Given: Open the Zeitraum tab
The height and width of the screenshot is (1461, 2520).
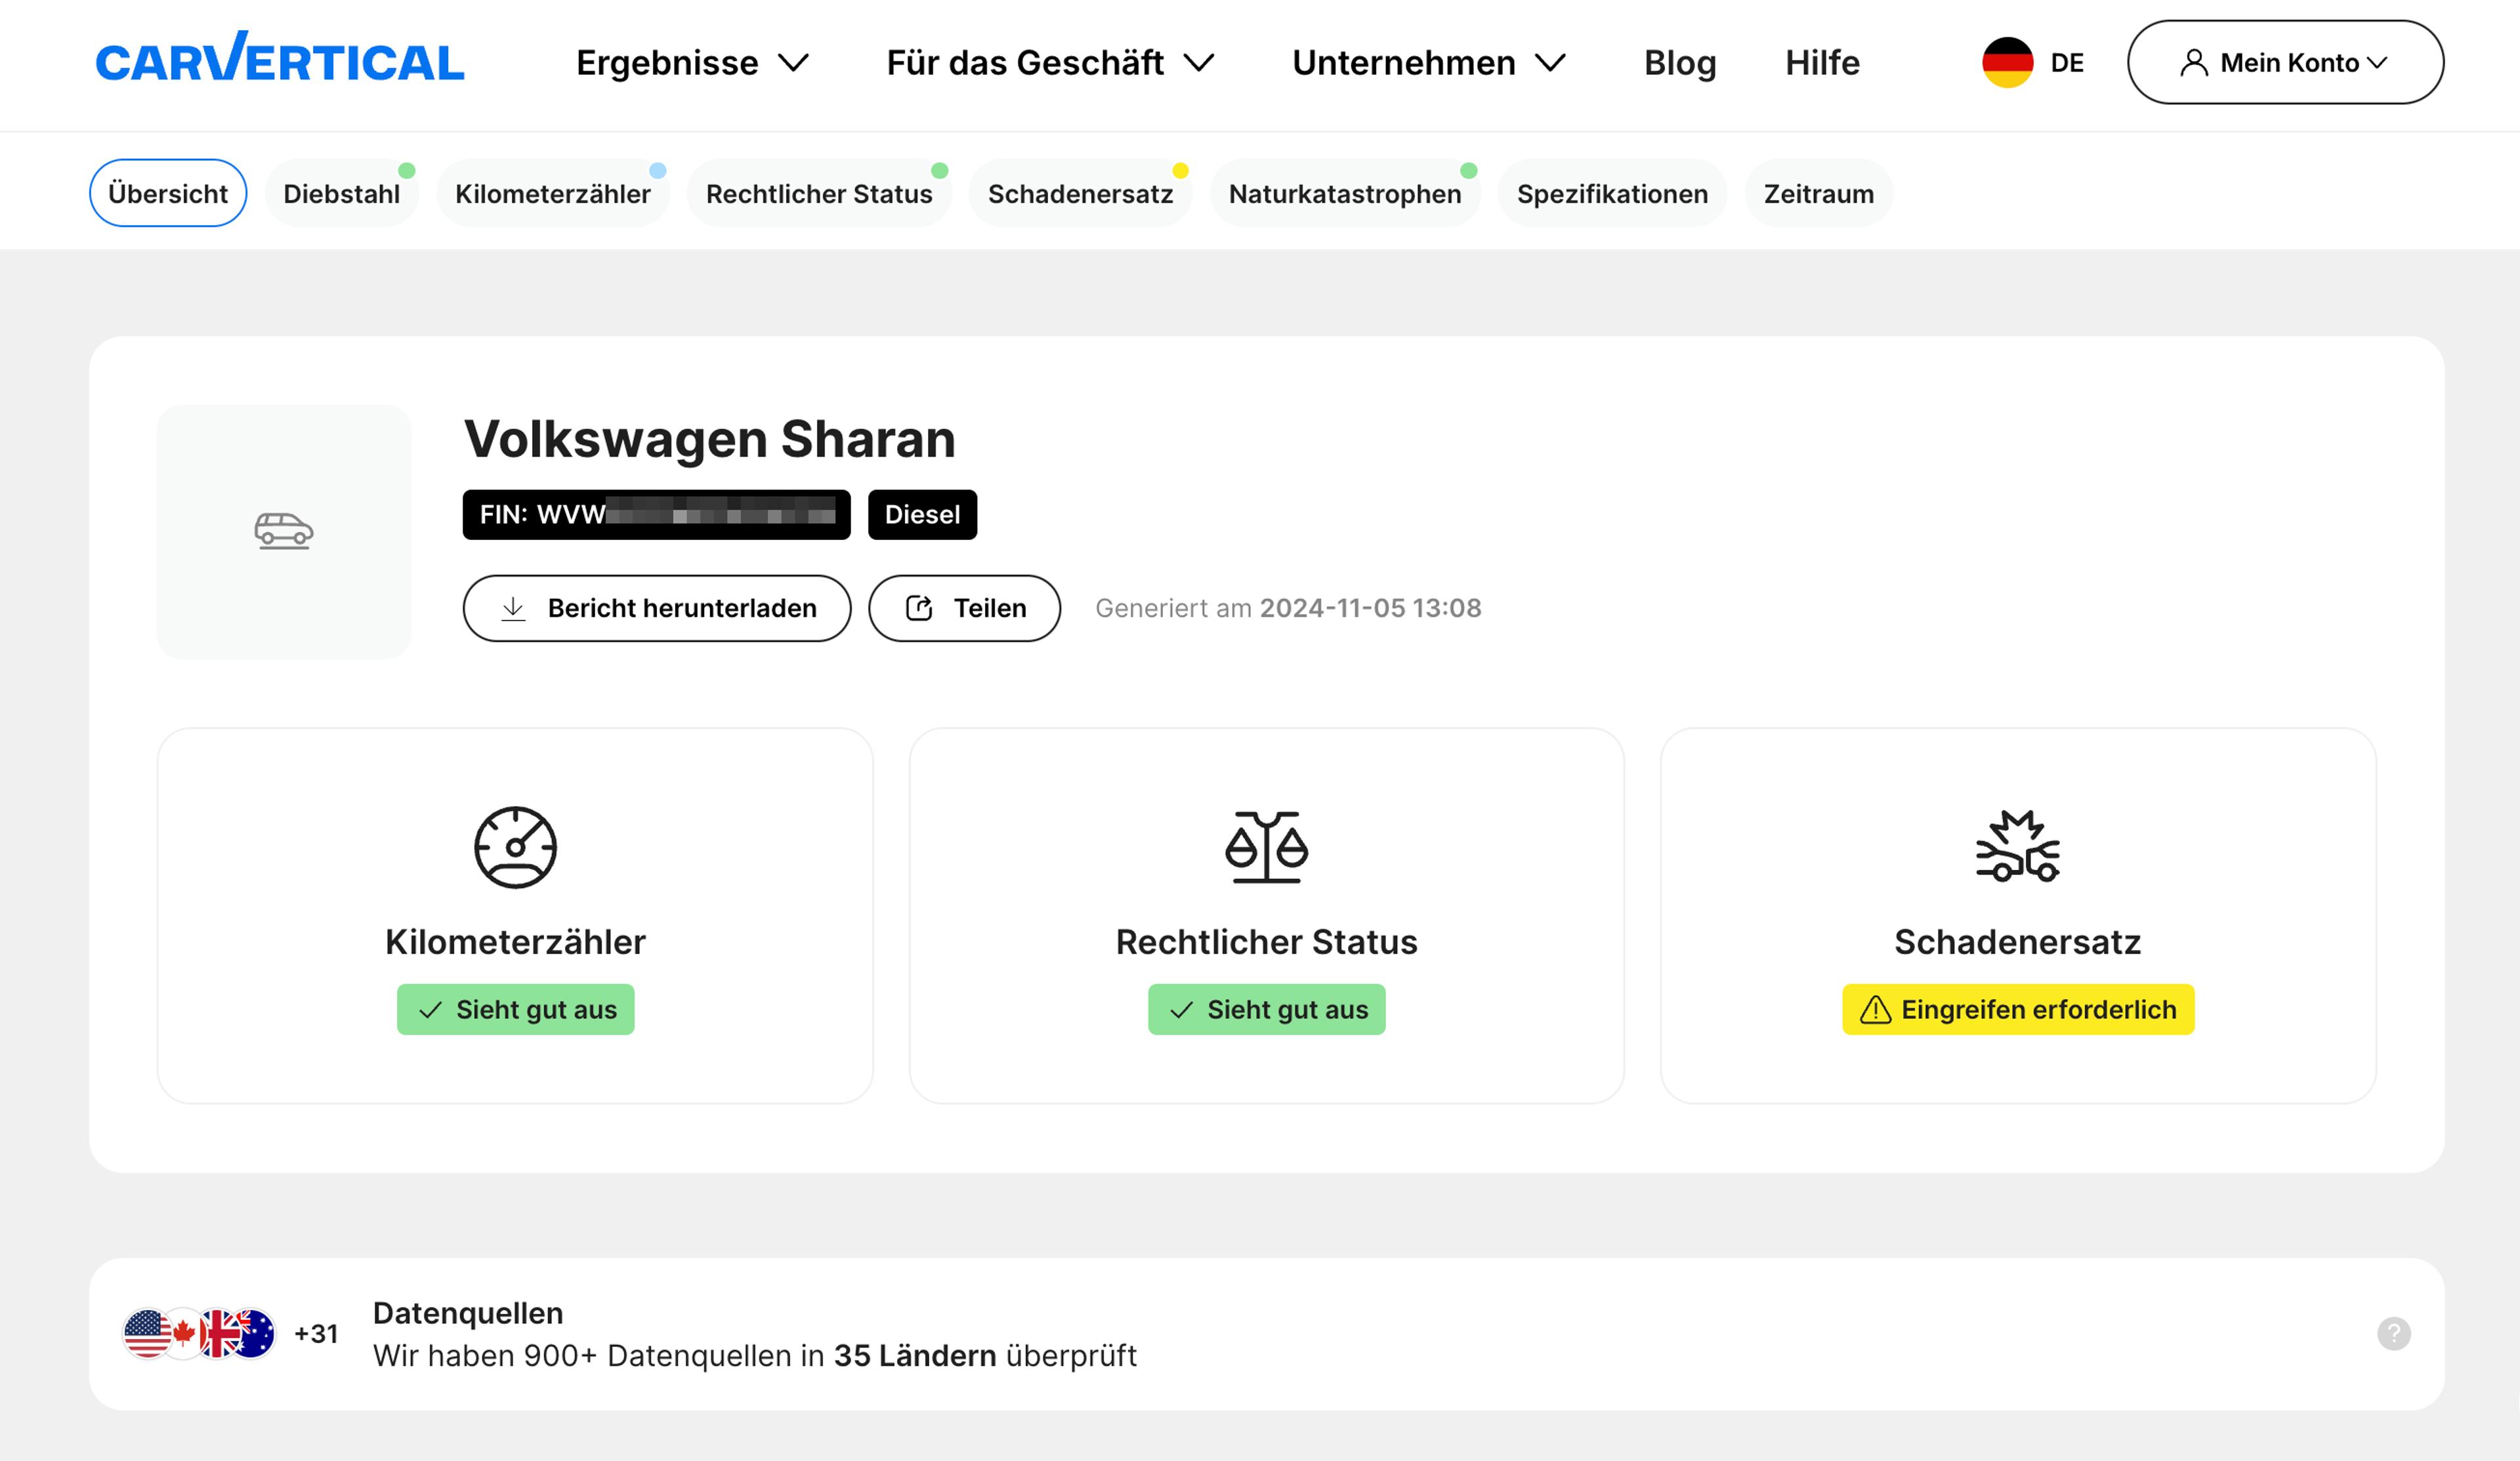Looking at the screenshot, I should click(1818, 193).
